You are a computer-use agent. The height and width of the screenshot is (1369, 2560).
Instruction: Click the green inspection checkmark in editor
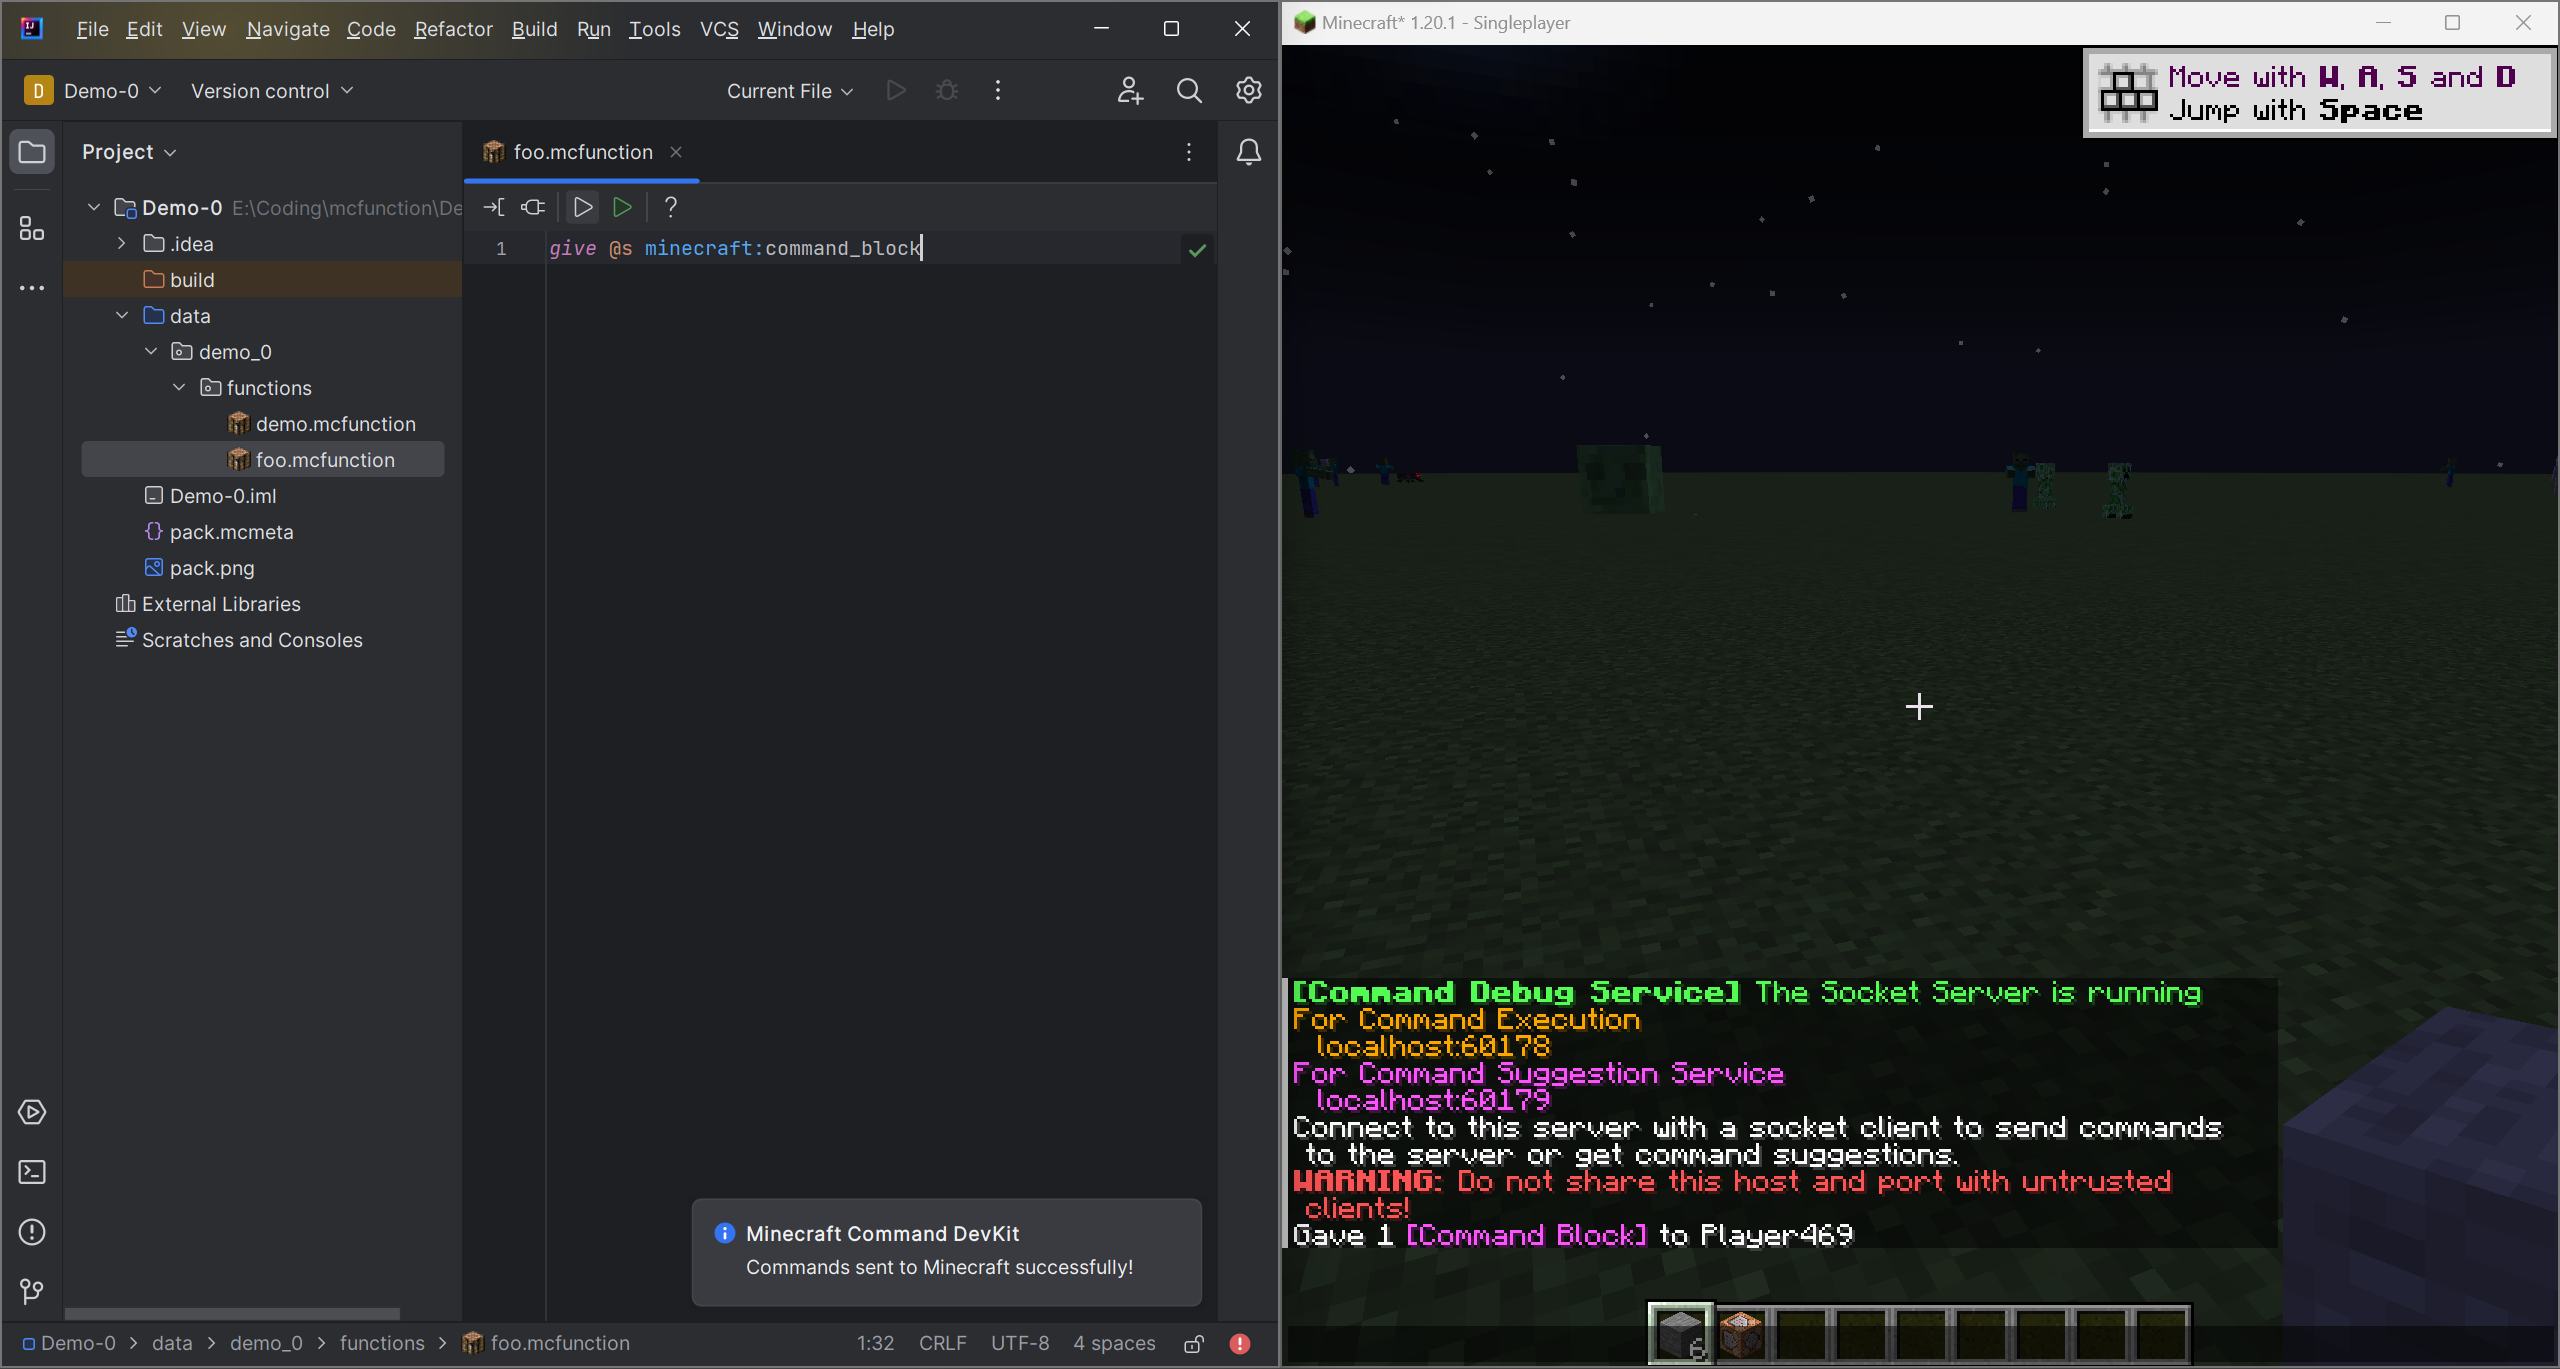(1197, 250)
